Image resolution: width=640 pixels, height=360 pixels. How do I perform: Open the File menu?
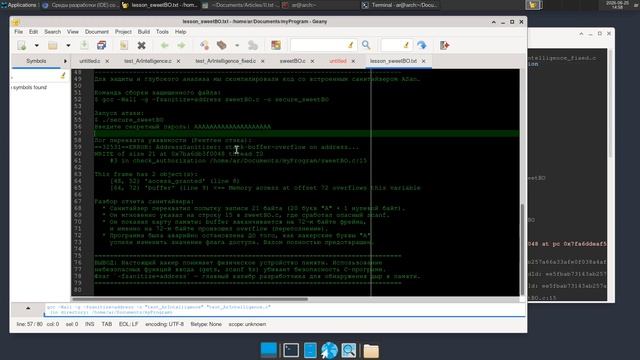[18, 31]
